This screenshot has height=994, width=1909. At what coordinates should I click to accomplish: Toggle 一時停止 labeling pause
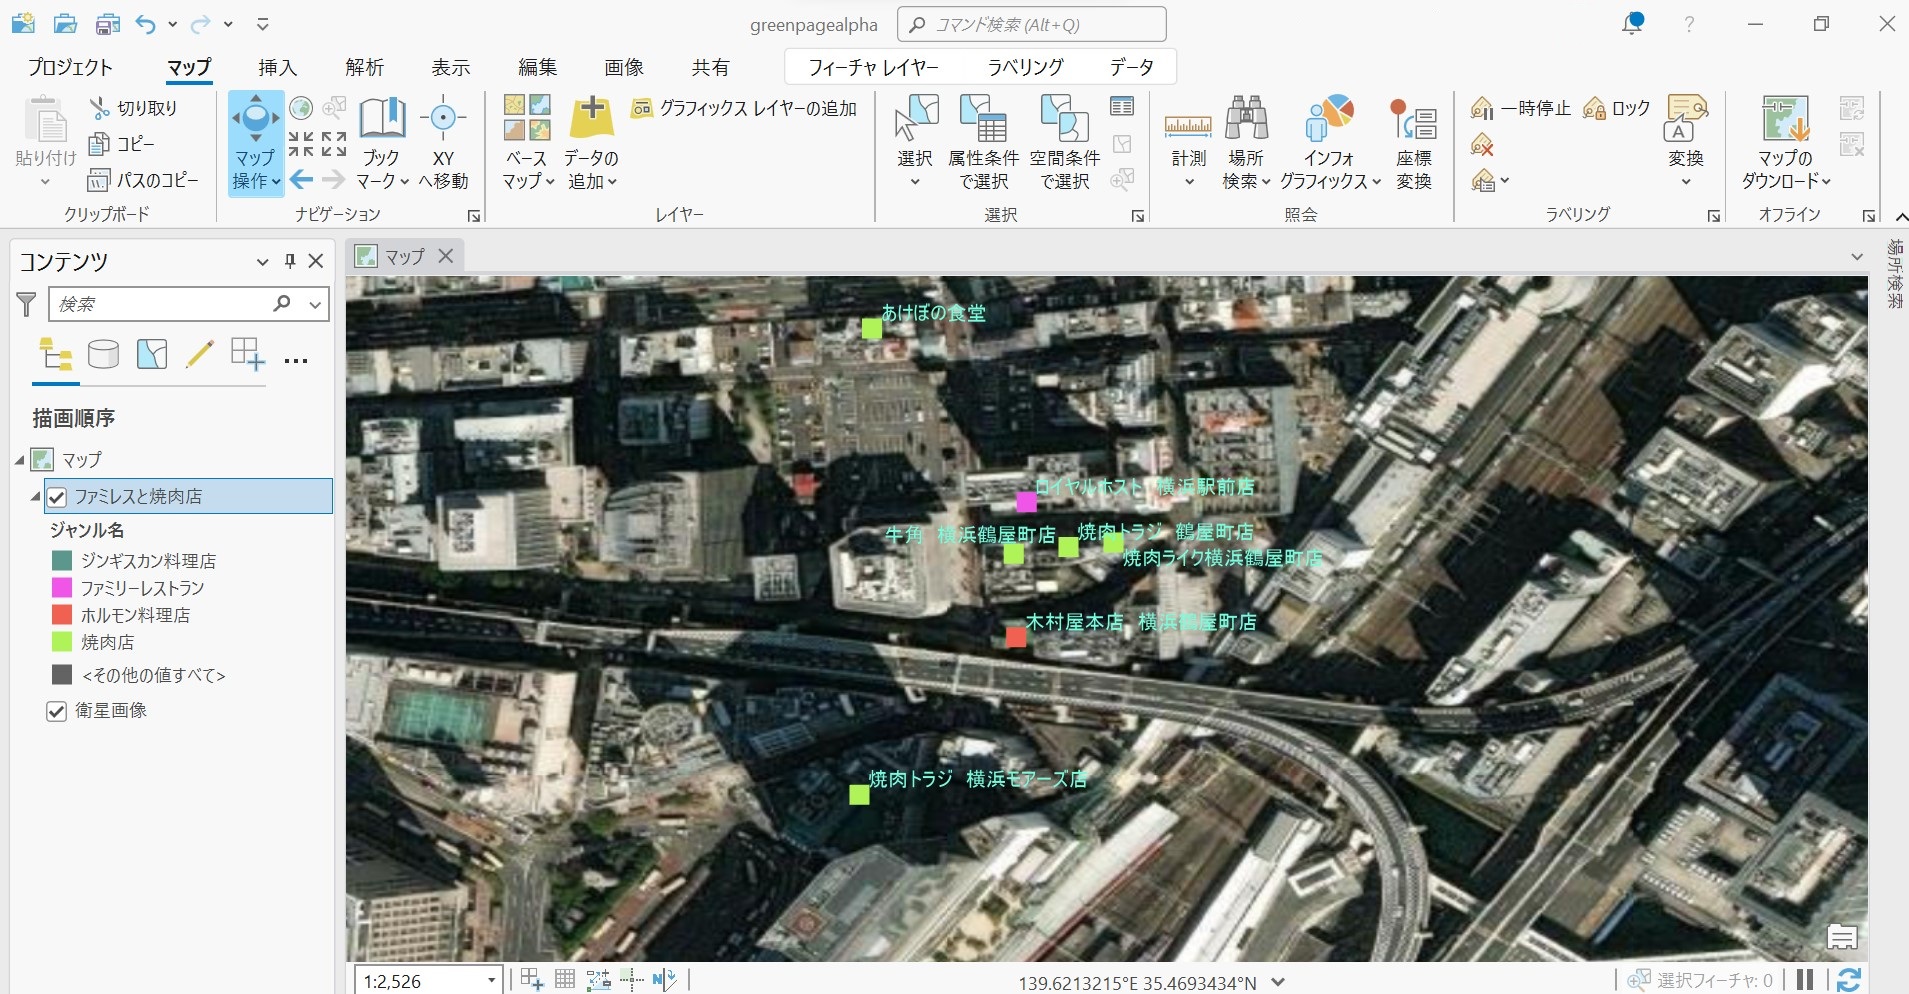click(x=1521, y=108)
